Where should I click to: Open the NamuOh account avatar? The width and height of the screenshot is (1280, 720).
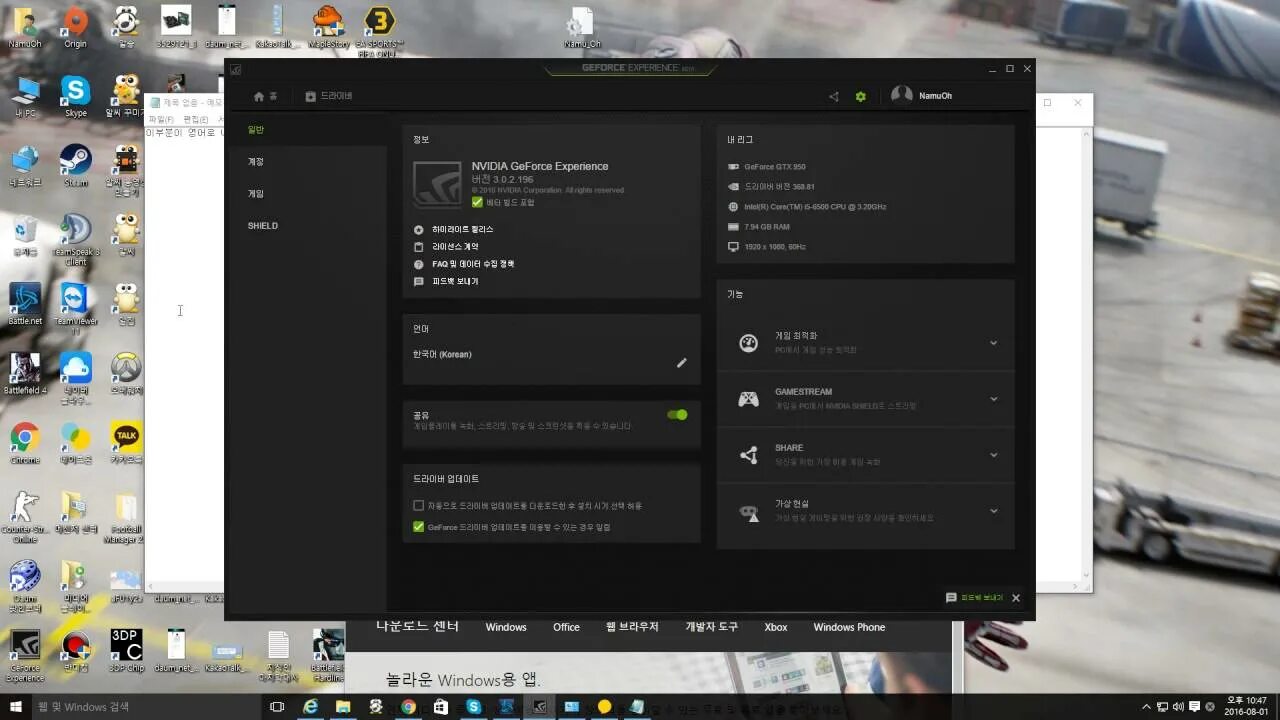click(901, 94)
